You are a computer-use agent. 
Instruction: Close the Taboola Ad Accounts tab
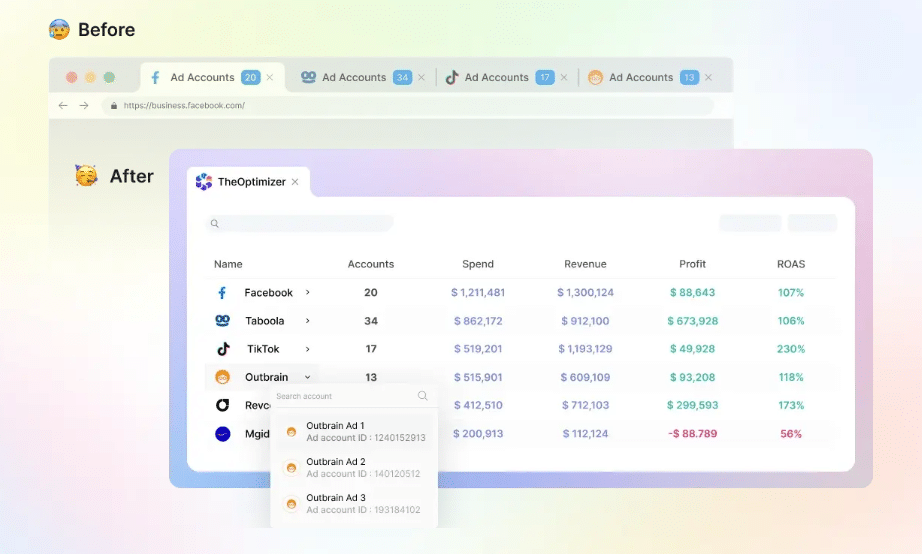(422, 78)
